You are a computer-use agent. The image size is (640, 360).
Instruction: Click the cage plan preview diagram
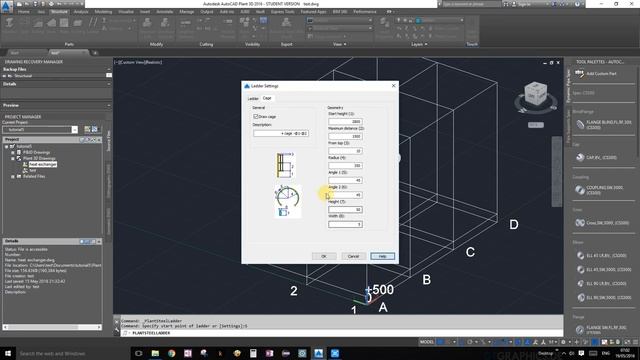[287, 201]
